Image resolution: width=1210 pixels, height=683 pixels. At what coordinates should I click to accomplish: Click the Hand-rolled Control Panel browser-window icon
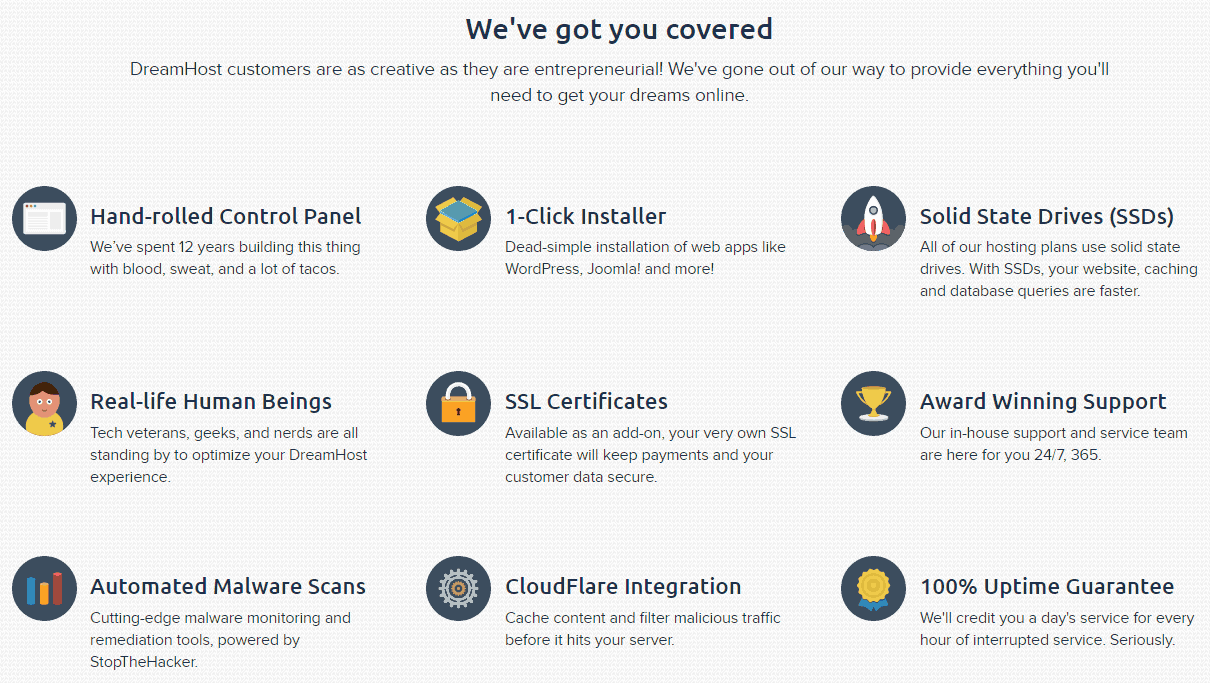(44, 218)
